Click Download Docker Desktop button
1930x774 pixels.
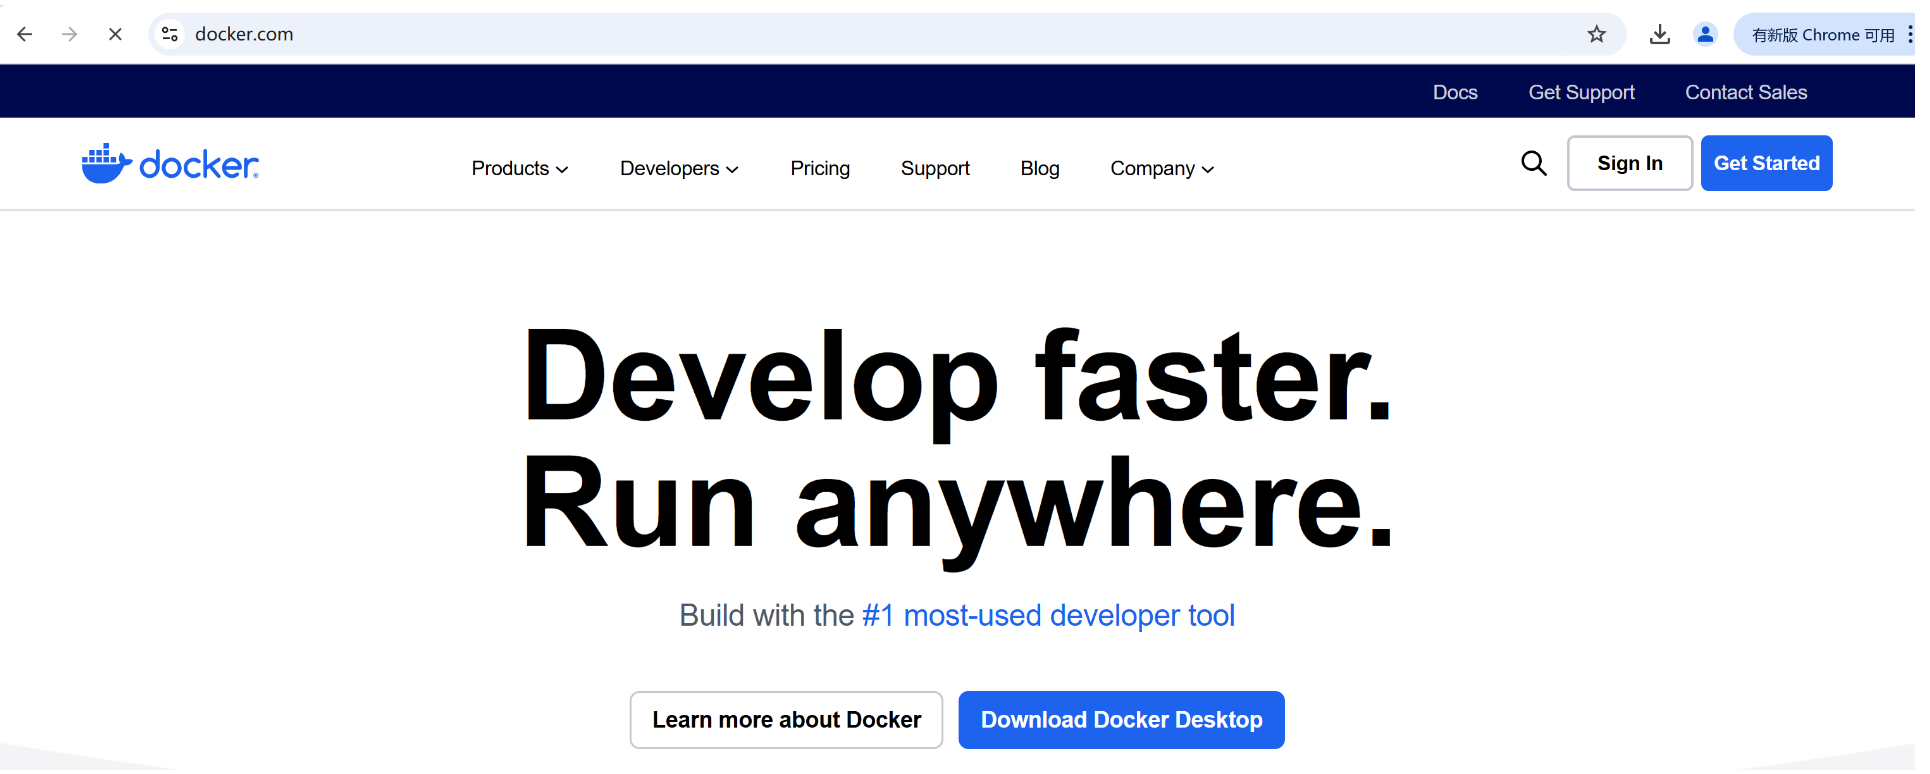pos(1122,720)
